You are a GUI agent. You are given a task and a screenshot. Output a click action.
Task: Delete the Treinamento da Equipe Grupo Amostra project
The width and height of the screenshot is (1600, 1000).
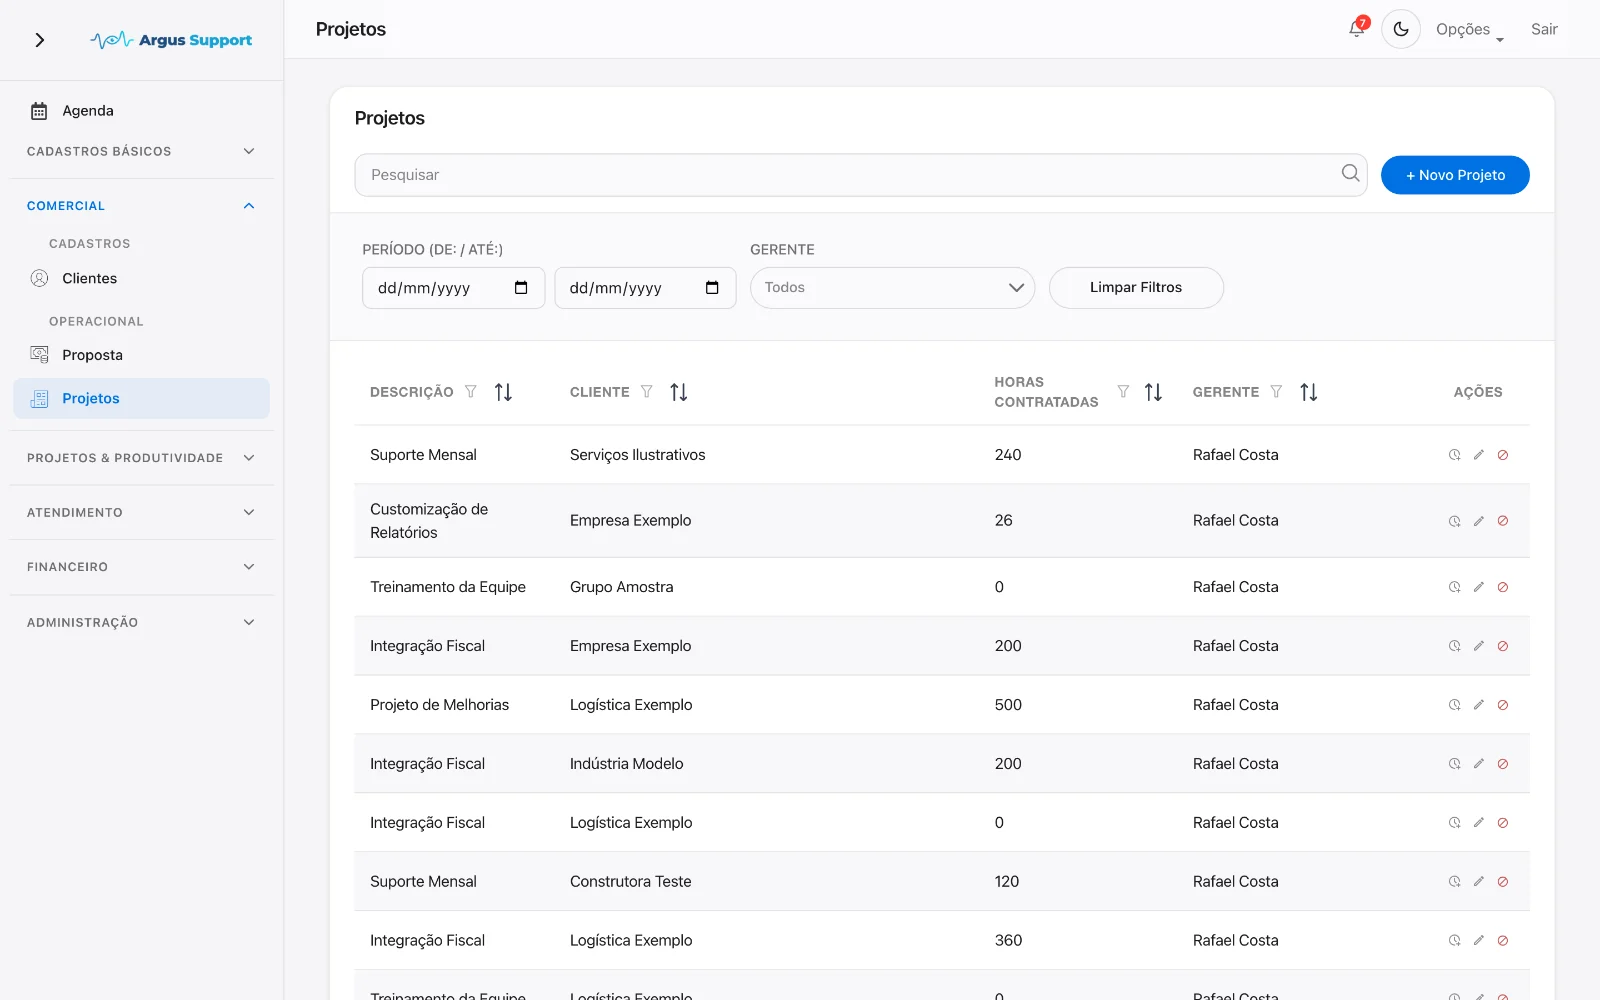tap(1502, 587)
